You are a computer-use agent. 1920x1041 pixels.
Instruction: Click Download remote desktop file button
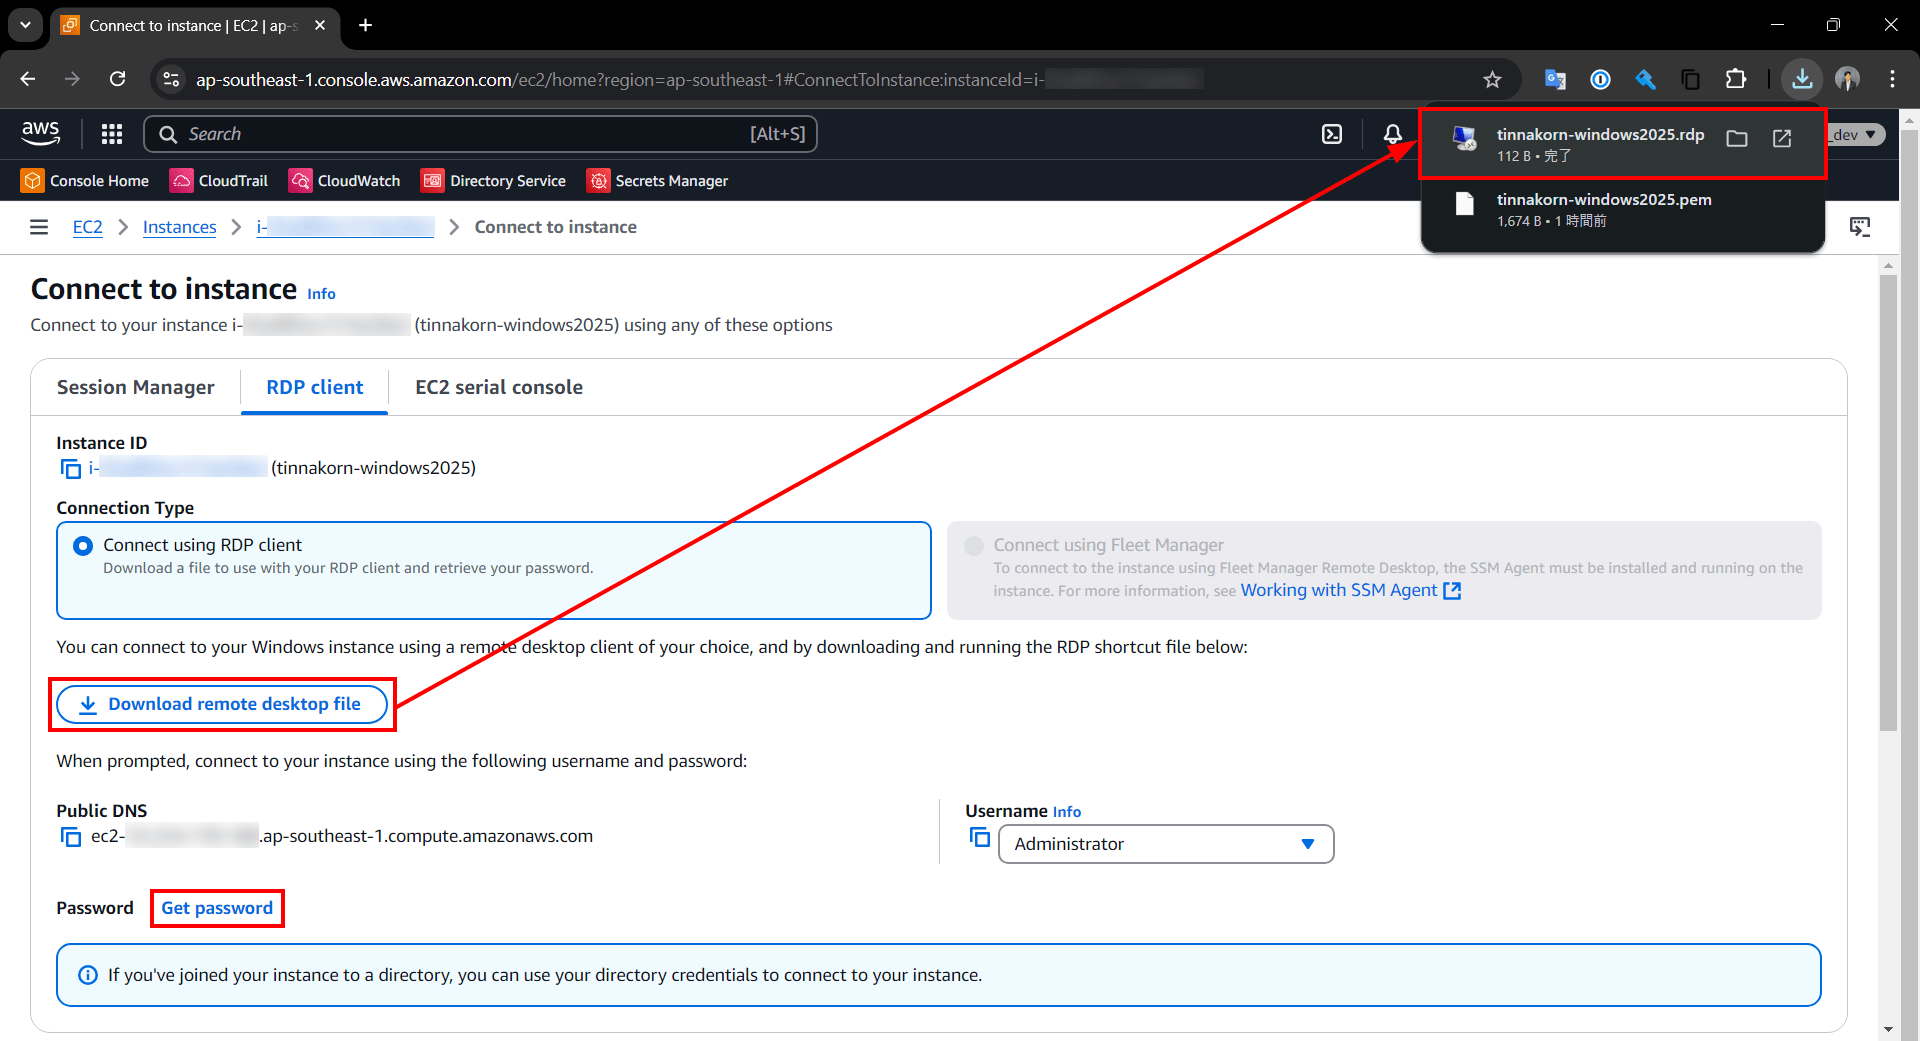222,704
